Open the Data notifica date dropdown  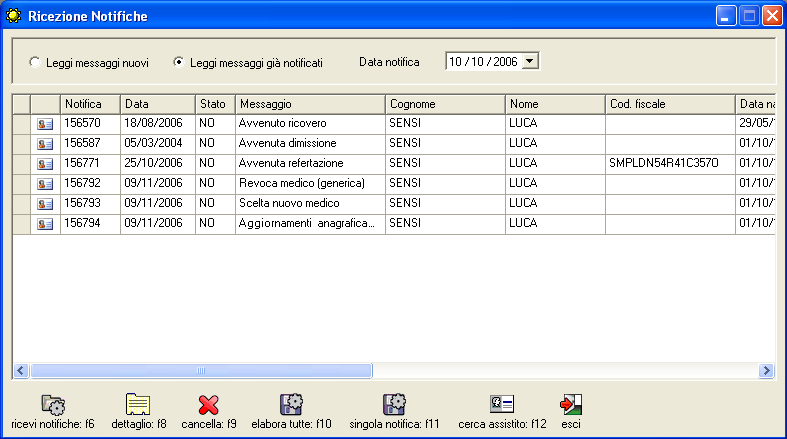(530, 62)
